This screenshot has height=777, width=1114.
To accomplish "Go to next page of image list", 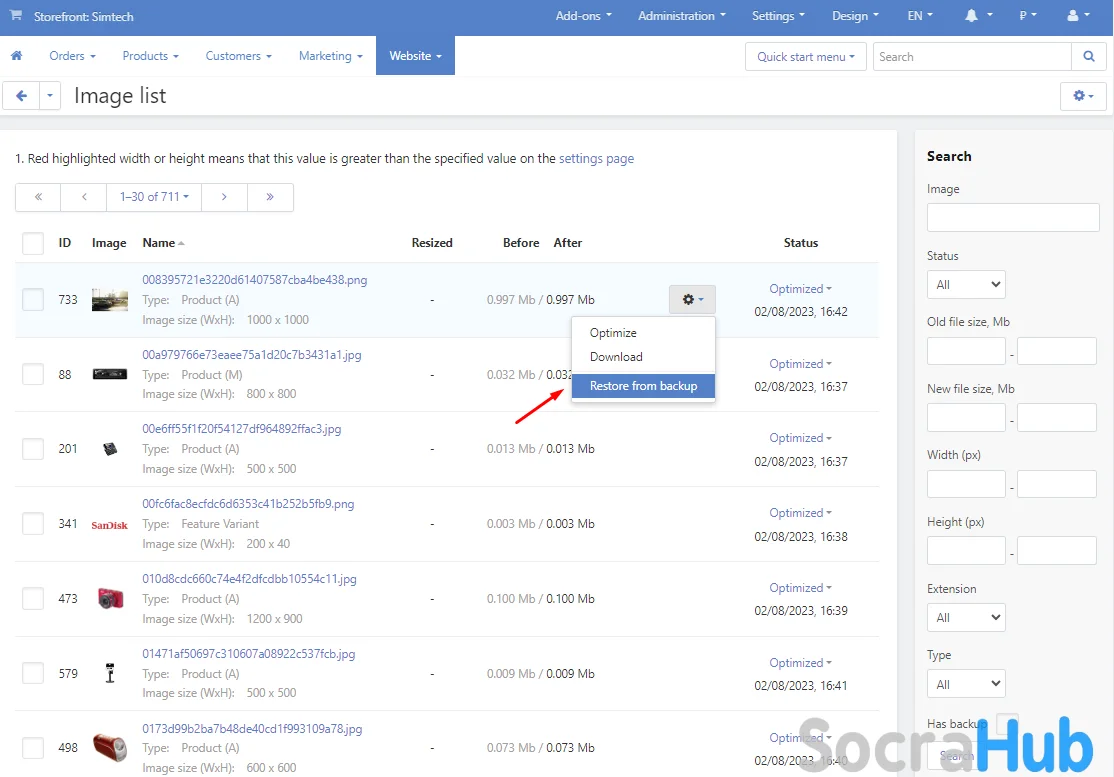I will 224,197.
